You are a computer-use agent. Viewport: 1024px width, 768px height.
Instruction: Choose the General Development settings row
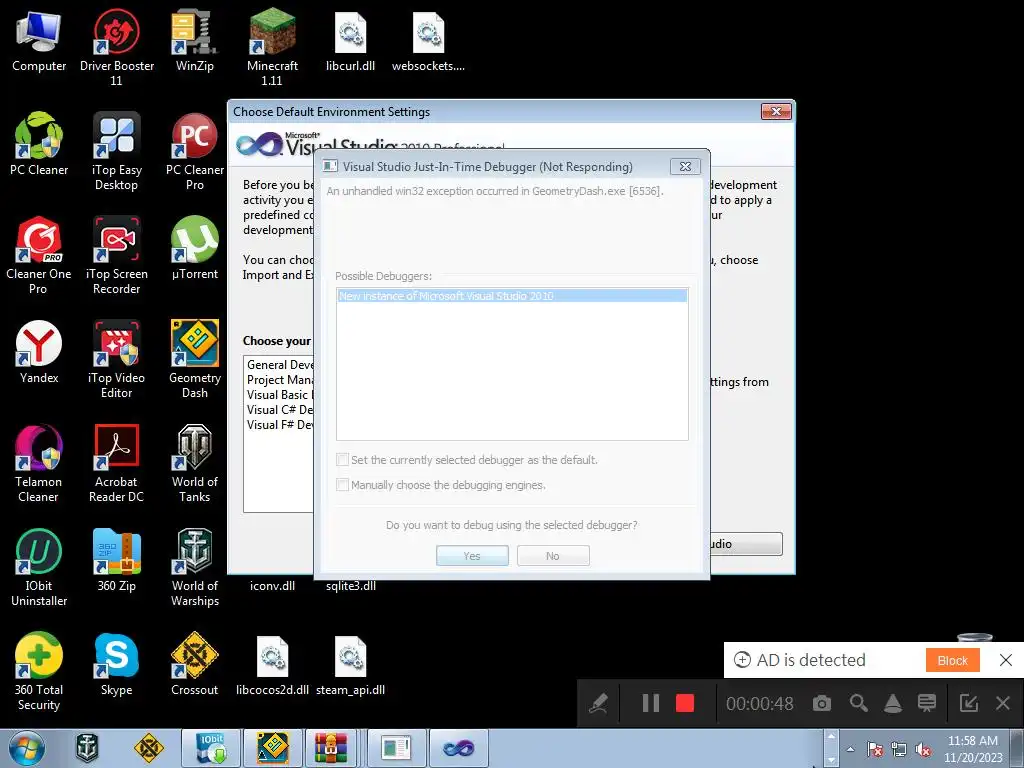[280, 364]
